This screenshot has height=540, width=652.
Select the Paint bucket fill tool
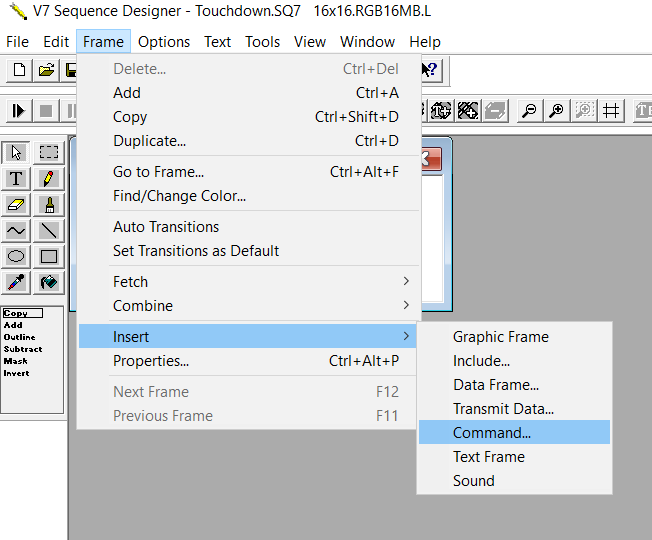tap(49, 283)
